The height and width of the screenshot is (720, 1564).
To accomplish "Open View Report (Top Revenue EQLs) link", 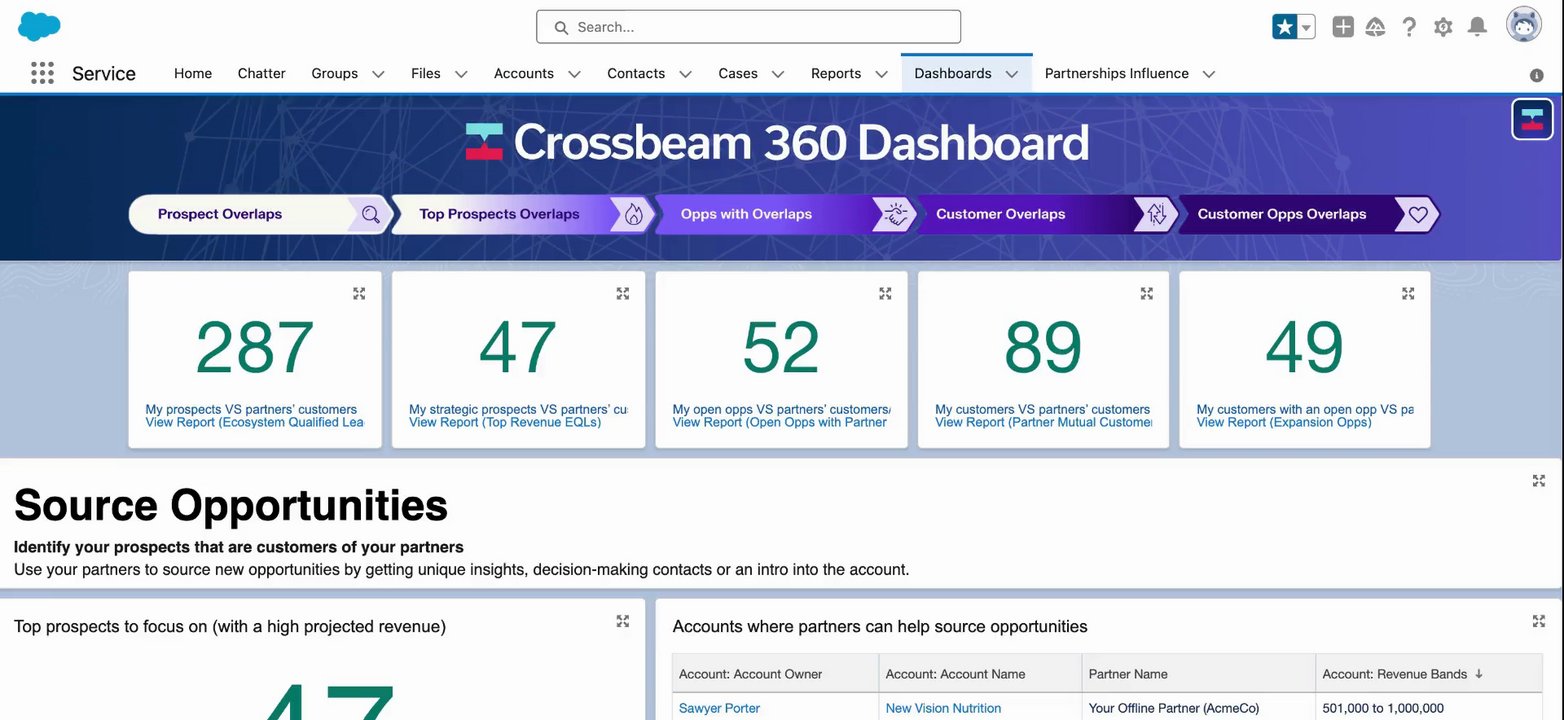I will click(x=505, y=422).
